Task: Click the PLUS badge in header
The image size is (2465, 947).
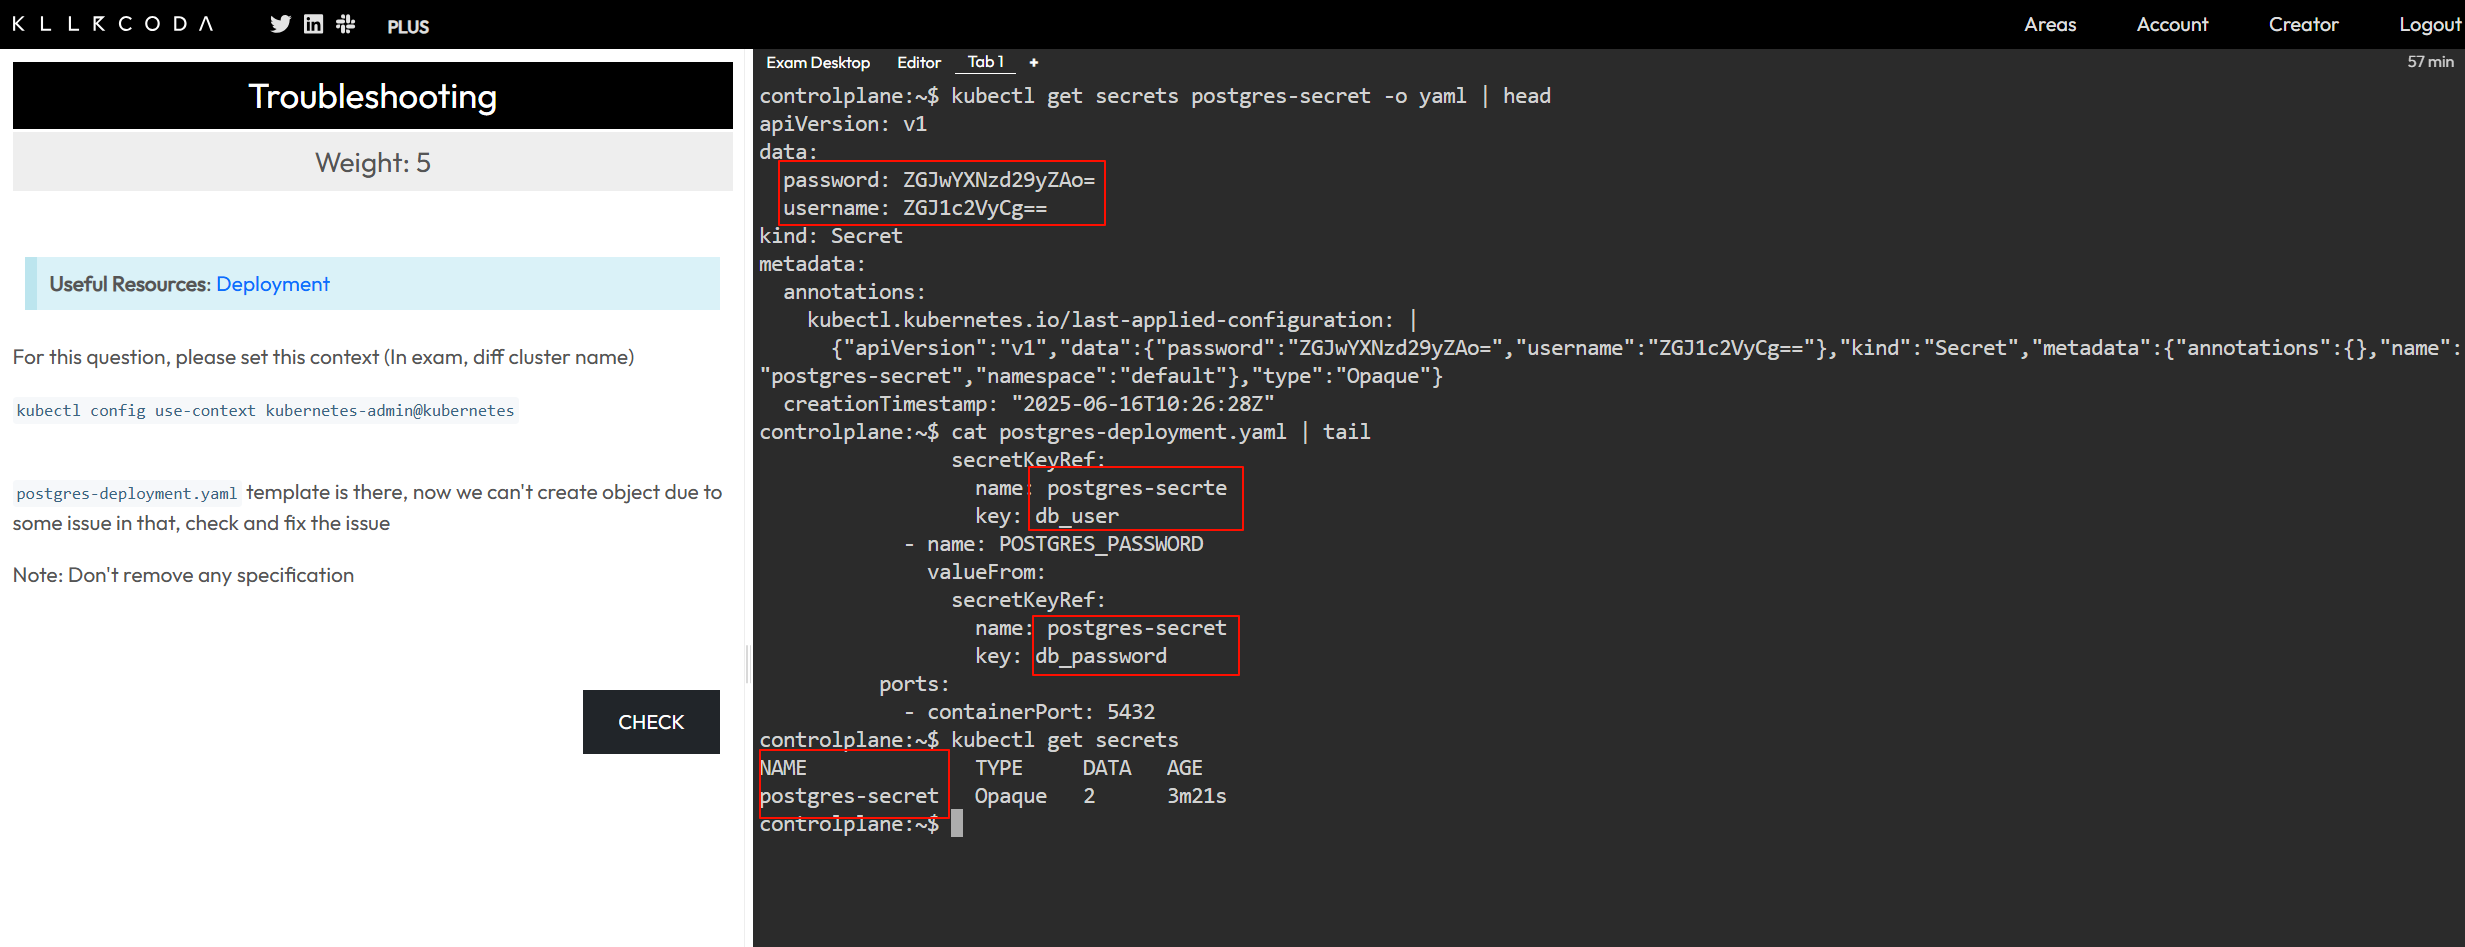Action: [x=408, y=27]
